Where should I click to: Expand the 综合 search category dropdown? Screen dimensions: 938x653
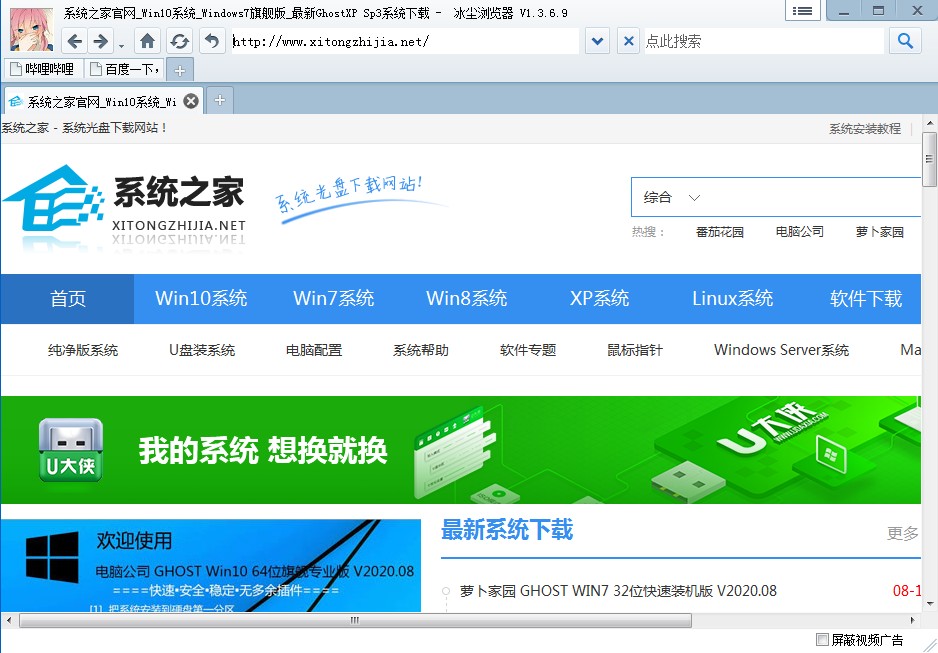coord(671,197)
